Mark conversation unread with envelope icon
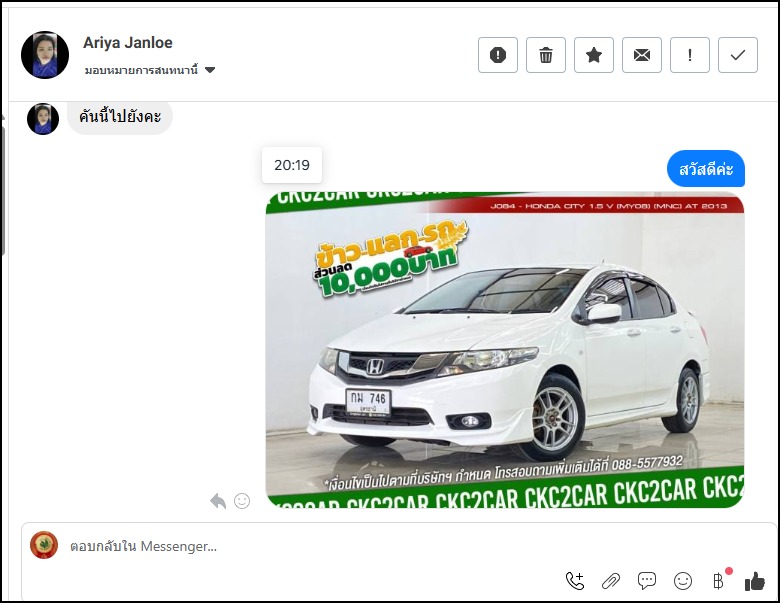Viewport: 780px width, 603px height. 642,55
